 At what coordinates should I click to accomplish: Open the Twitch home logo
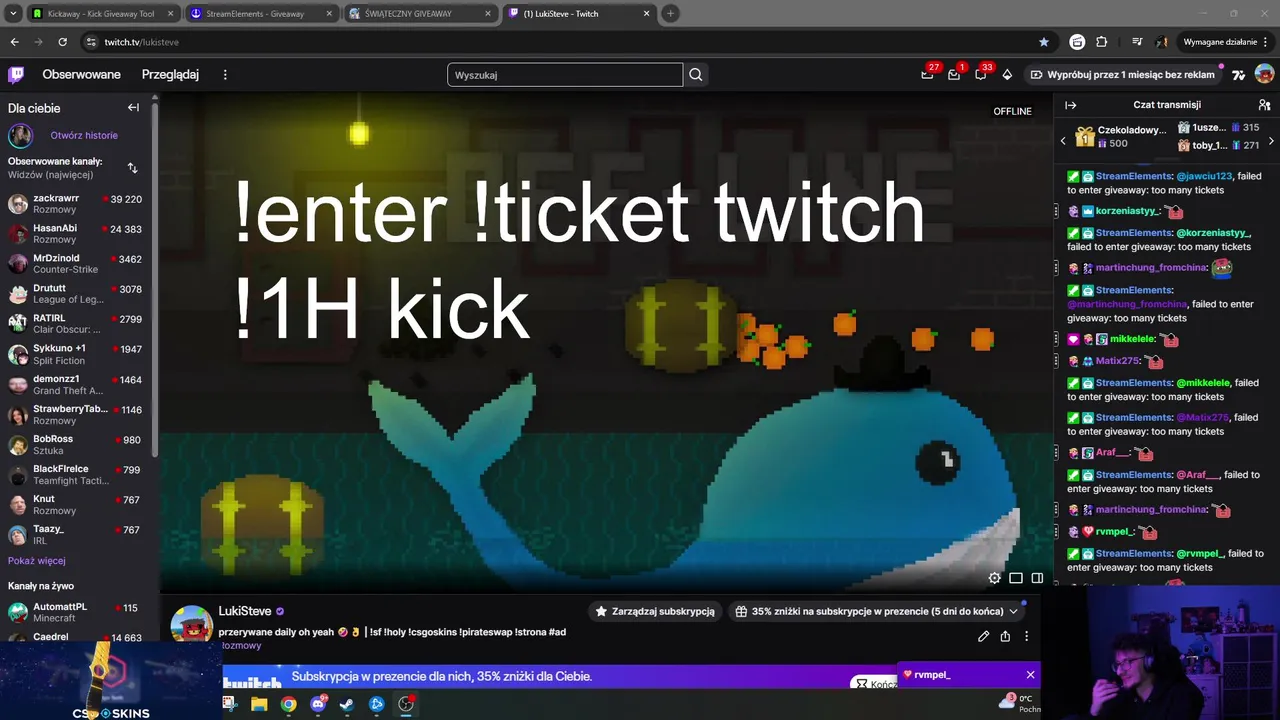click(x=16, y=74)
